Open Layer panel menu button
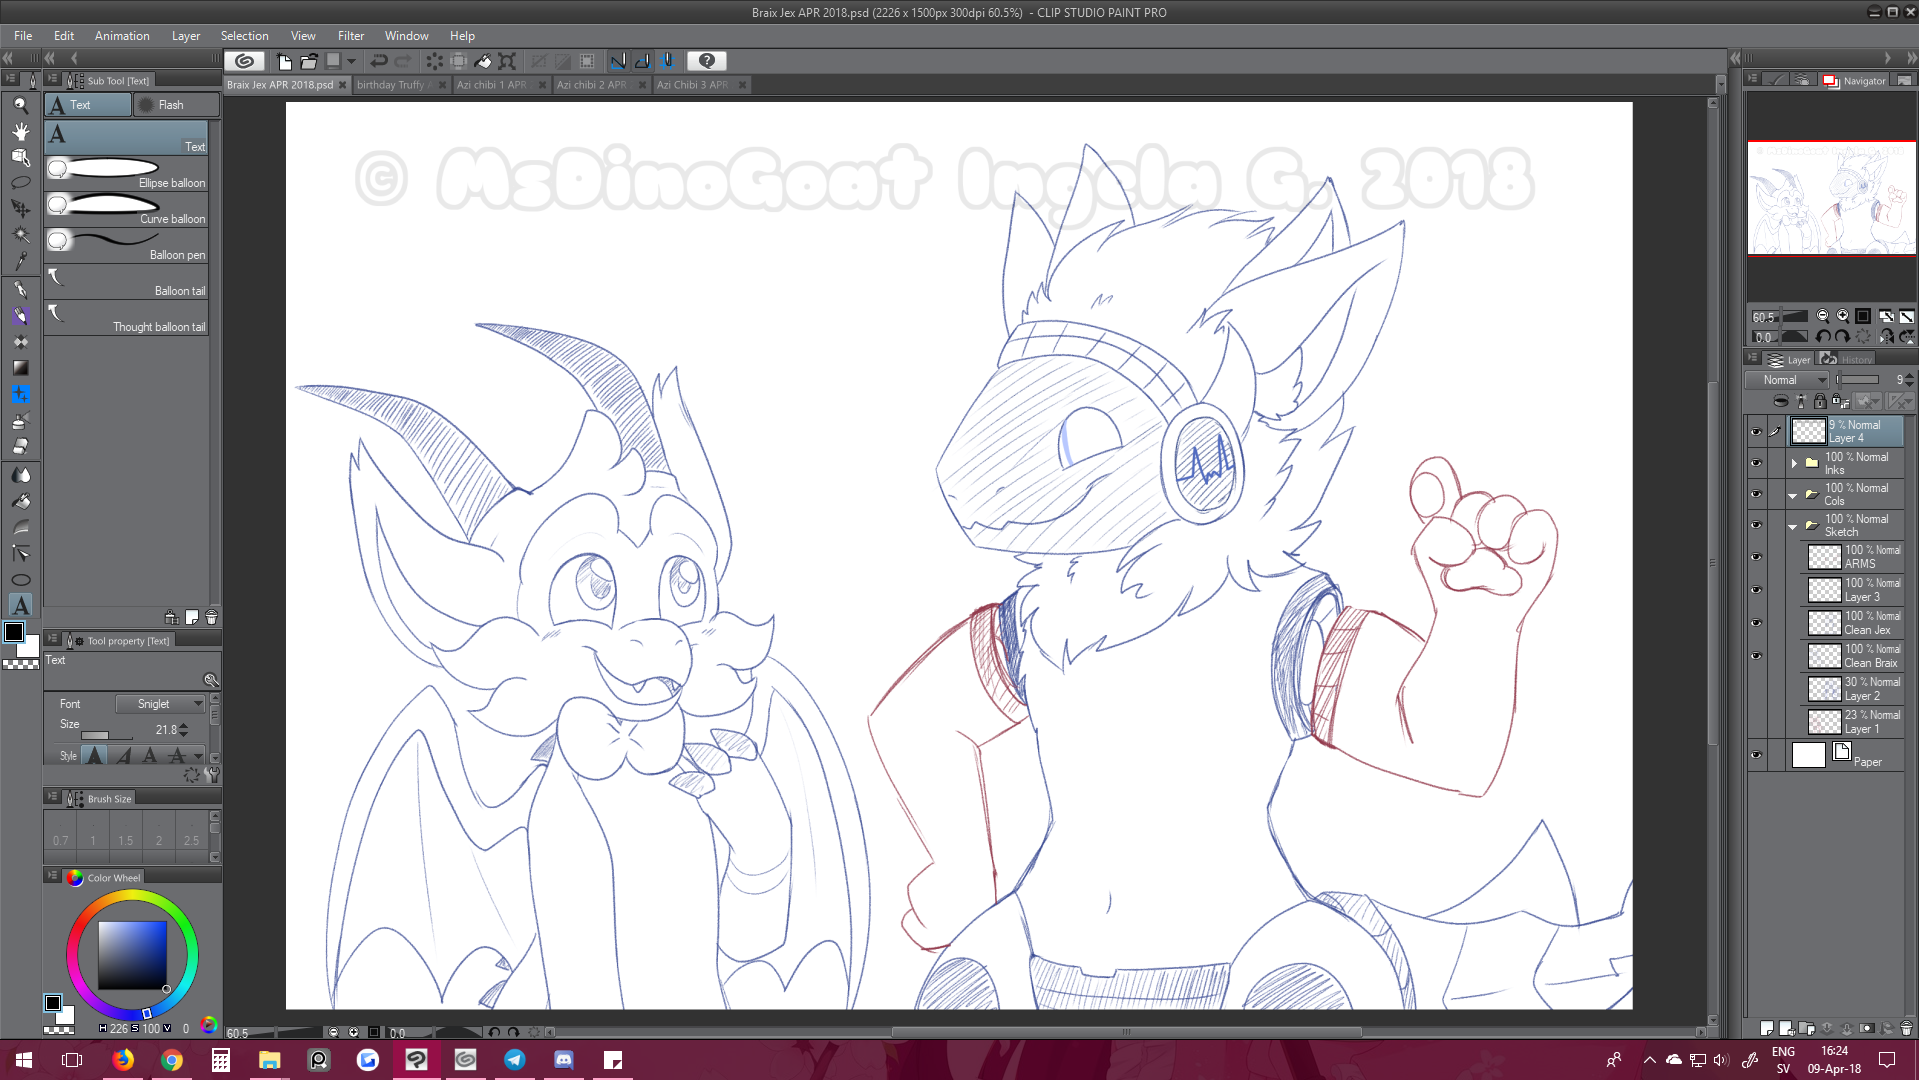Viewport: 1919px width, 1080px height. tap(1753, 359)
